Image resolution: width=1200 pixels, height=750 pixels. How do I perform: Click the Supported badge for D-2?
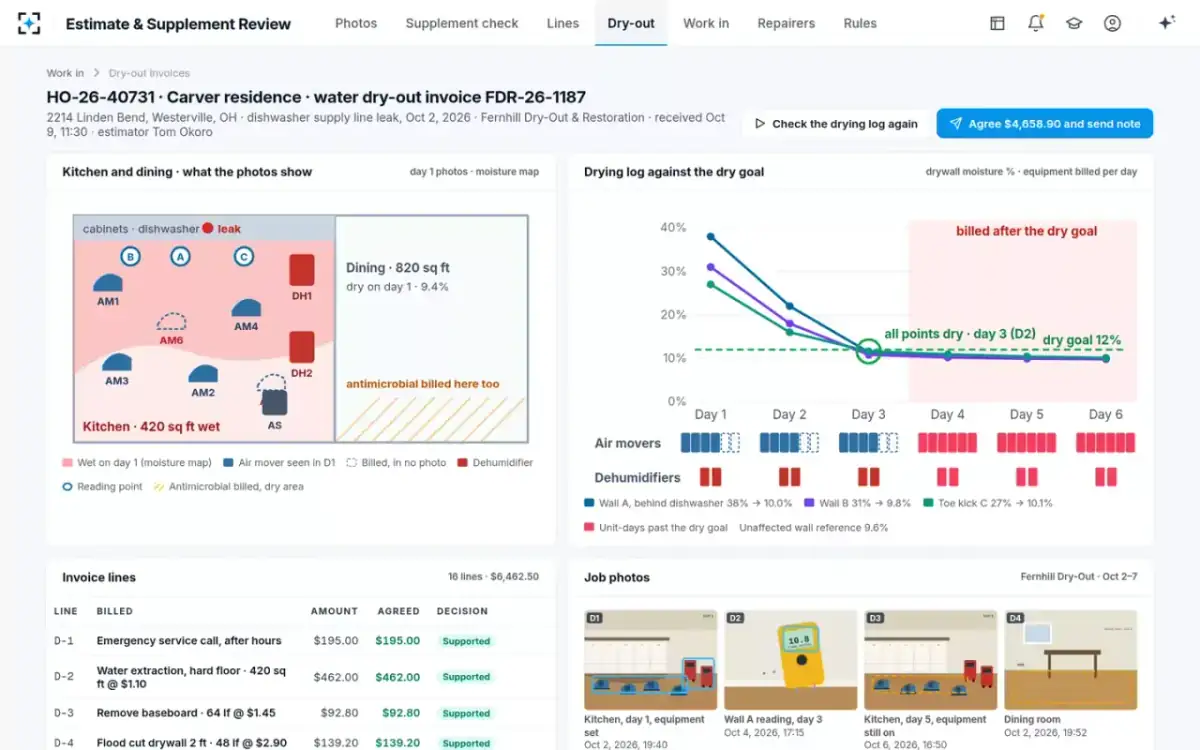(466, 677)
